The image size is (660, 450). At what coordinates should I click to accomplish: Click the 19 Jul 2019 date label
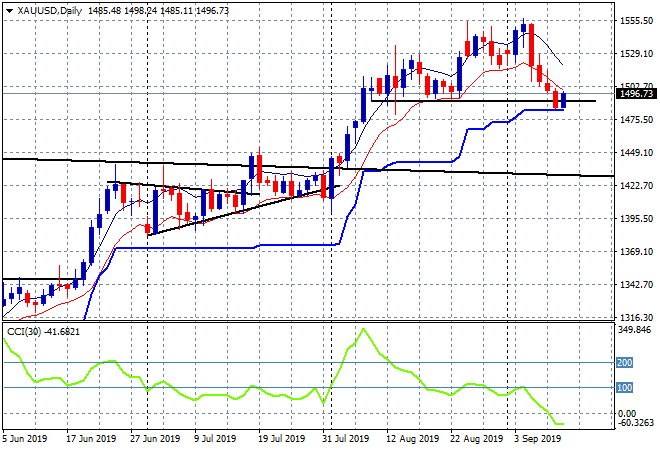(x=281, y=439)
